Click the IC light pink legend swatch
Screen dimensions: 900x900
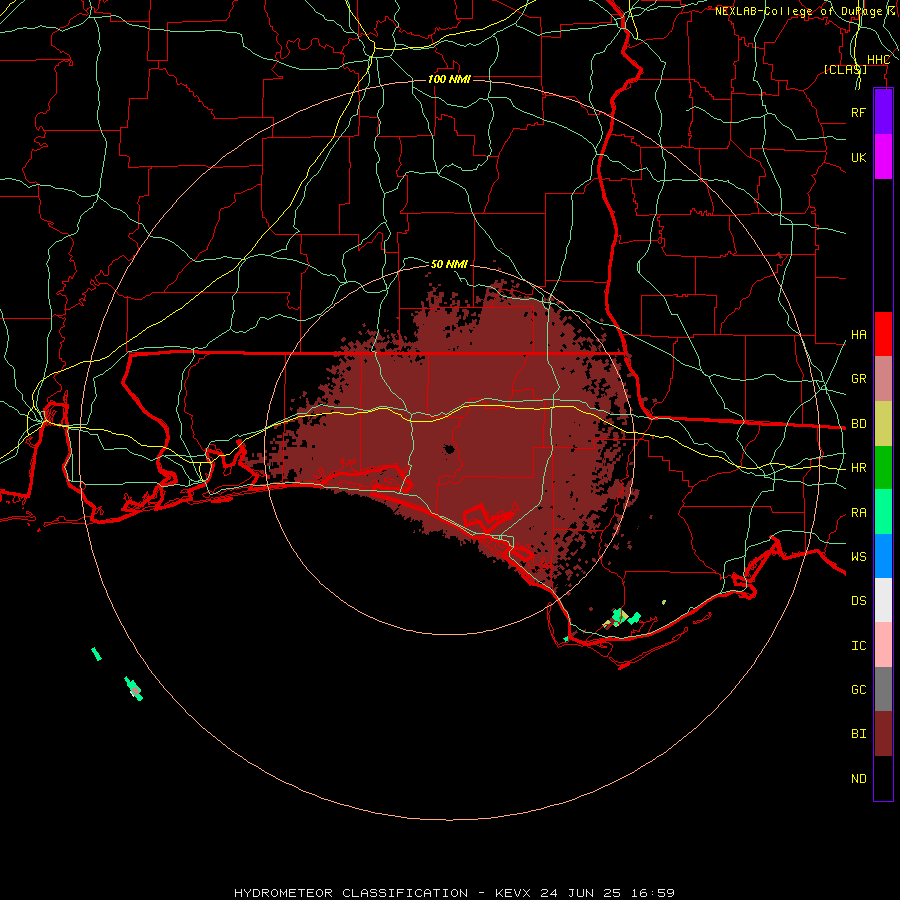coord(883,645)
